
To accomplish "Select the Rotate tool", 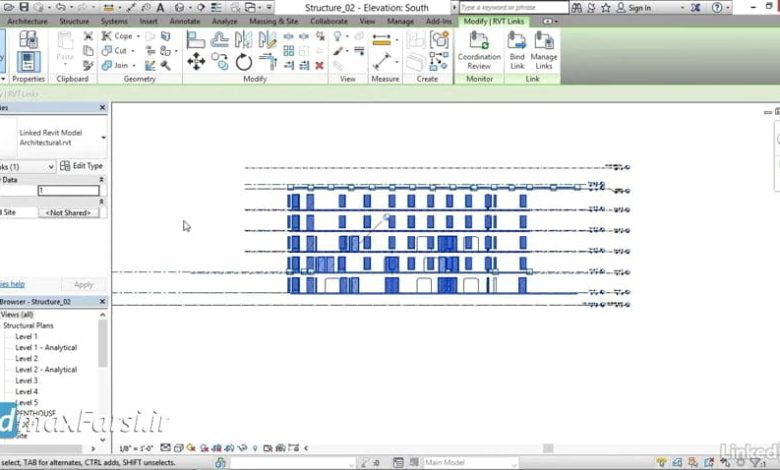I will [244, 62].
